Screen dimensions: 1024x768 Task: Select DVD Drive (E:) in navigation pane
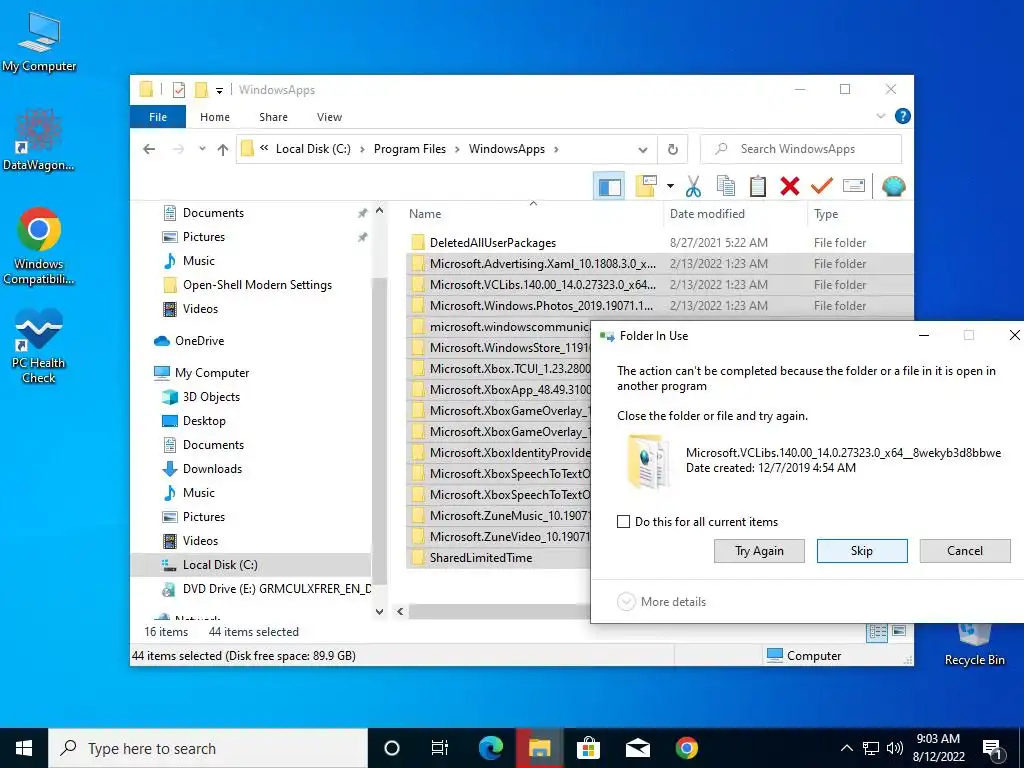tap(266, 589)
